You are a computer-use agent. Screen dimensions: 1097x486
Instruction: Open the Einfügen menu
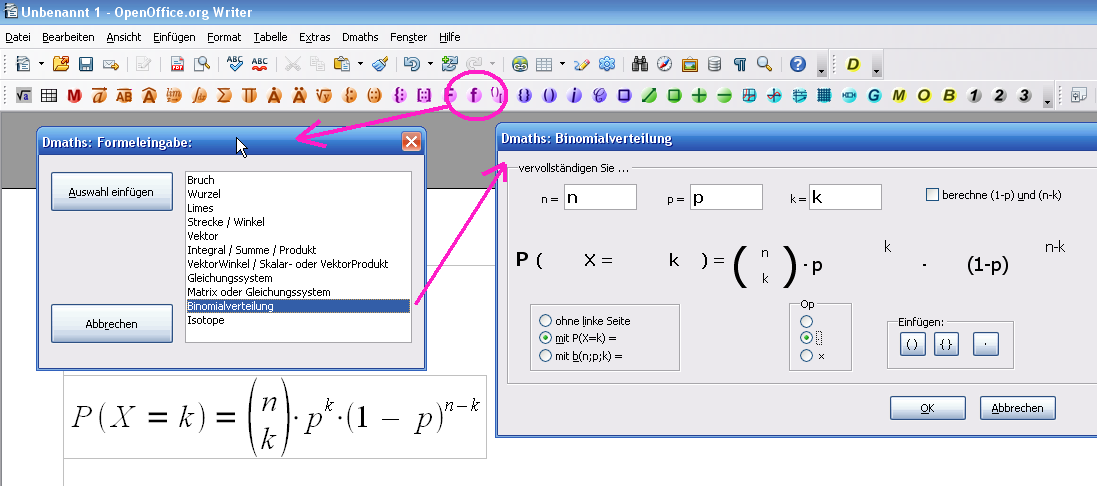pos(174,37)
